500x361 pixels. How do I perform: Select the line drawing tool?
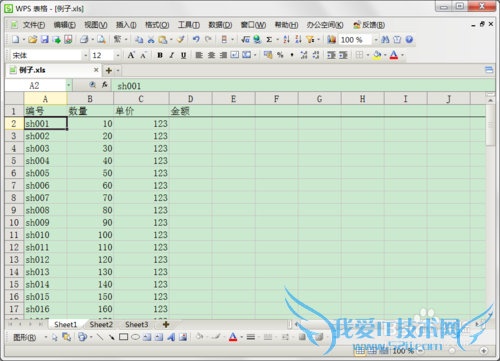click(x=100, y=337)
